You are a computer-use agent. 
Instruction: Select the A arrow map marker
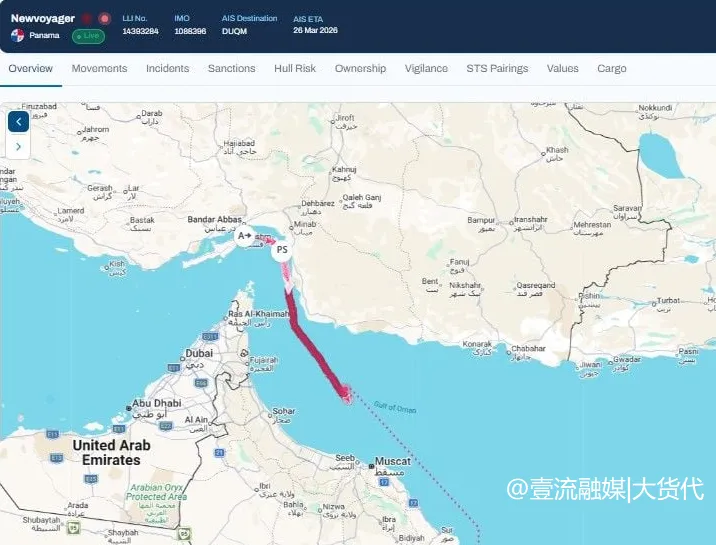[x=244, y=236]
